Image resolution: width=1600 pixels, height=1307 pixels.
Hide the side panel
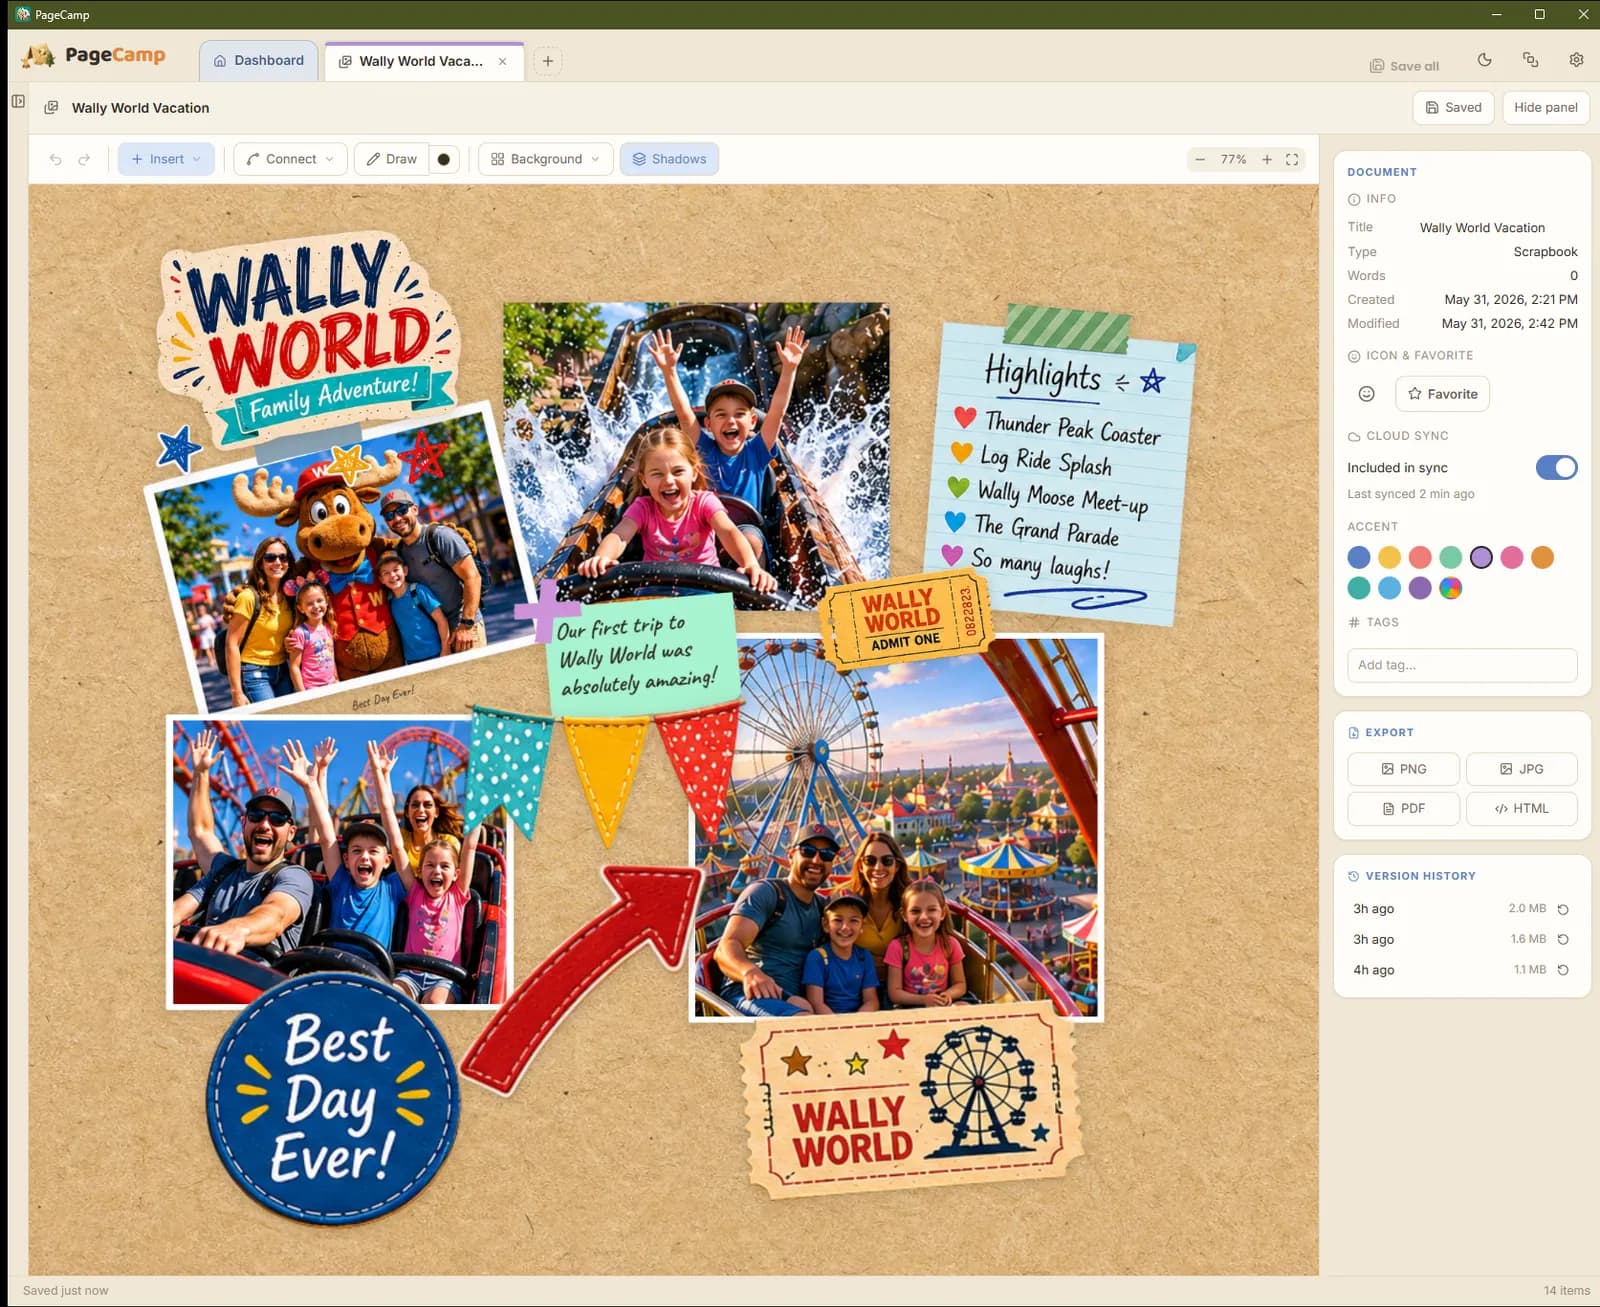1545,107
